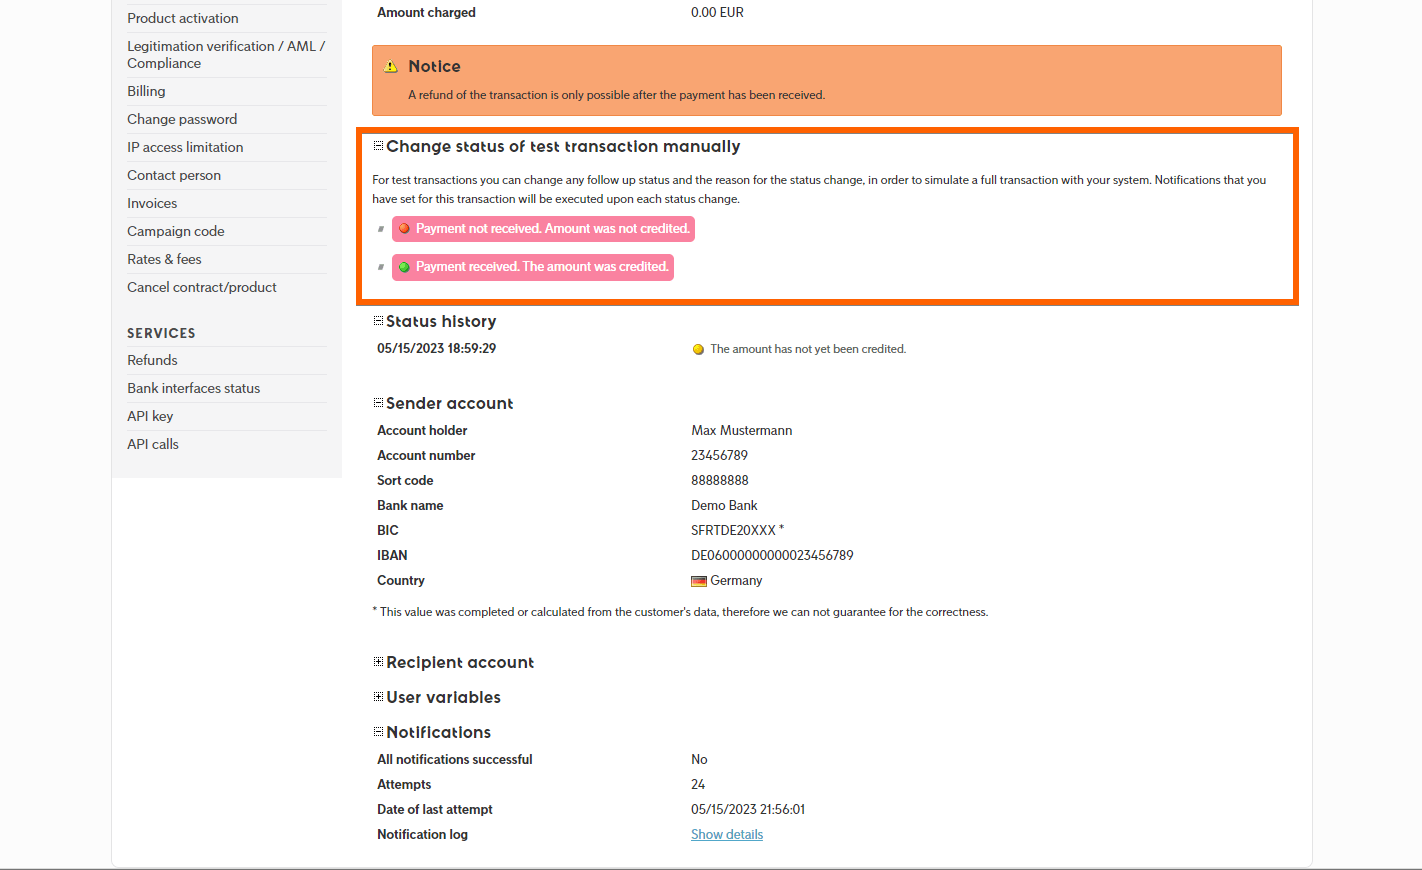The width and height of the screenshot is (1422, 870).
Task: Select Change password in sidebar
Action: (x=182, y=119)
